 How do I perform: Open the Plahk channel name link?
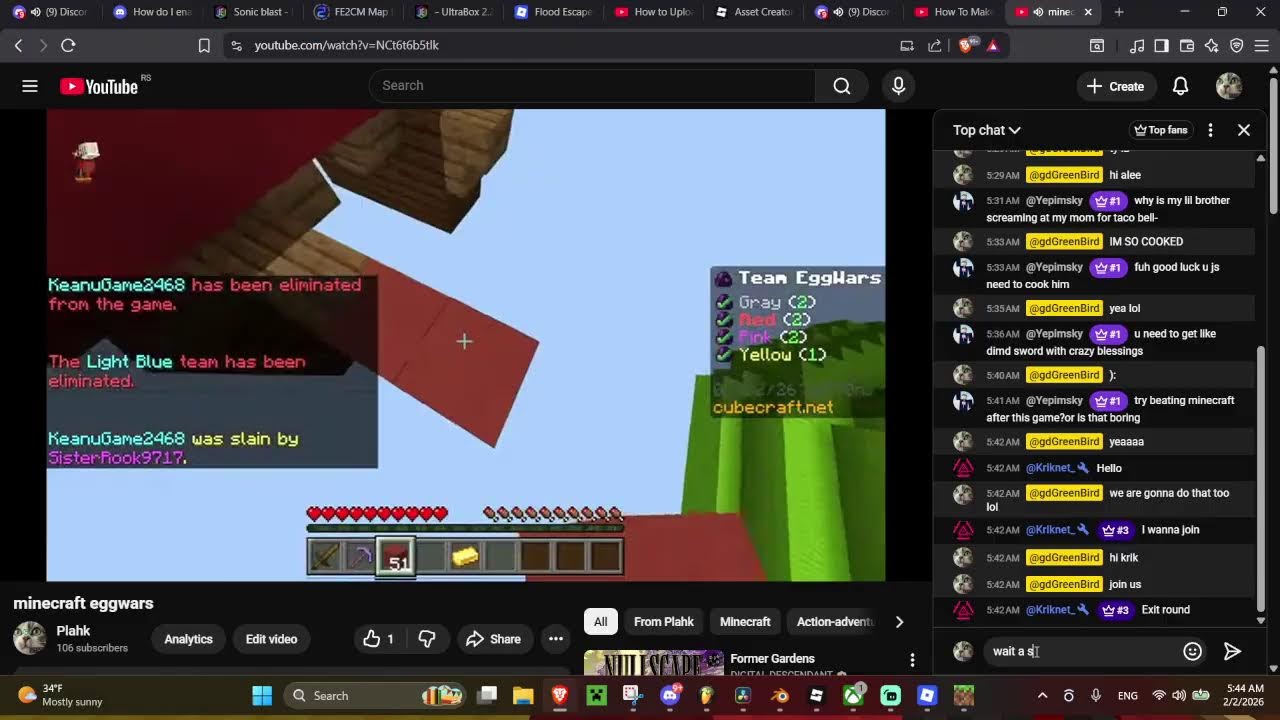pyautogui.click(x=74, y=631)
